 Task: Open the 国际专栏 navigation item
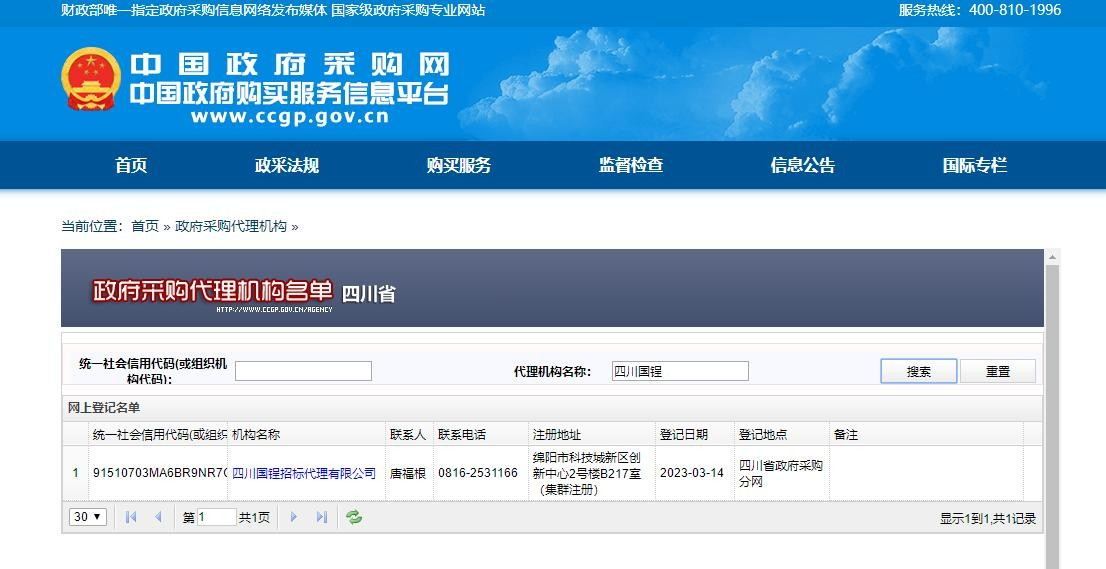click(x=975, y=165)
